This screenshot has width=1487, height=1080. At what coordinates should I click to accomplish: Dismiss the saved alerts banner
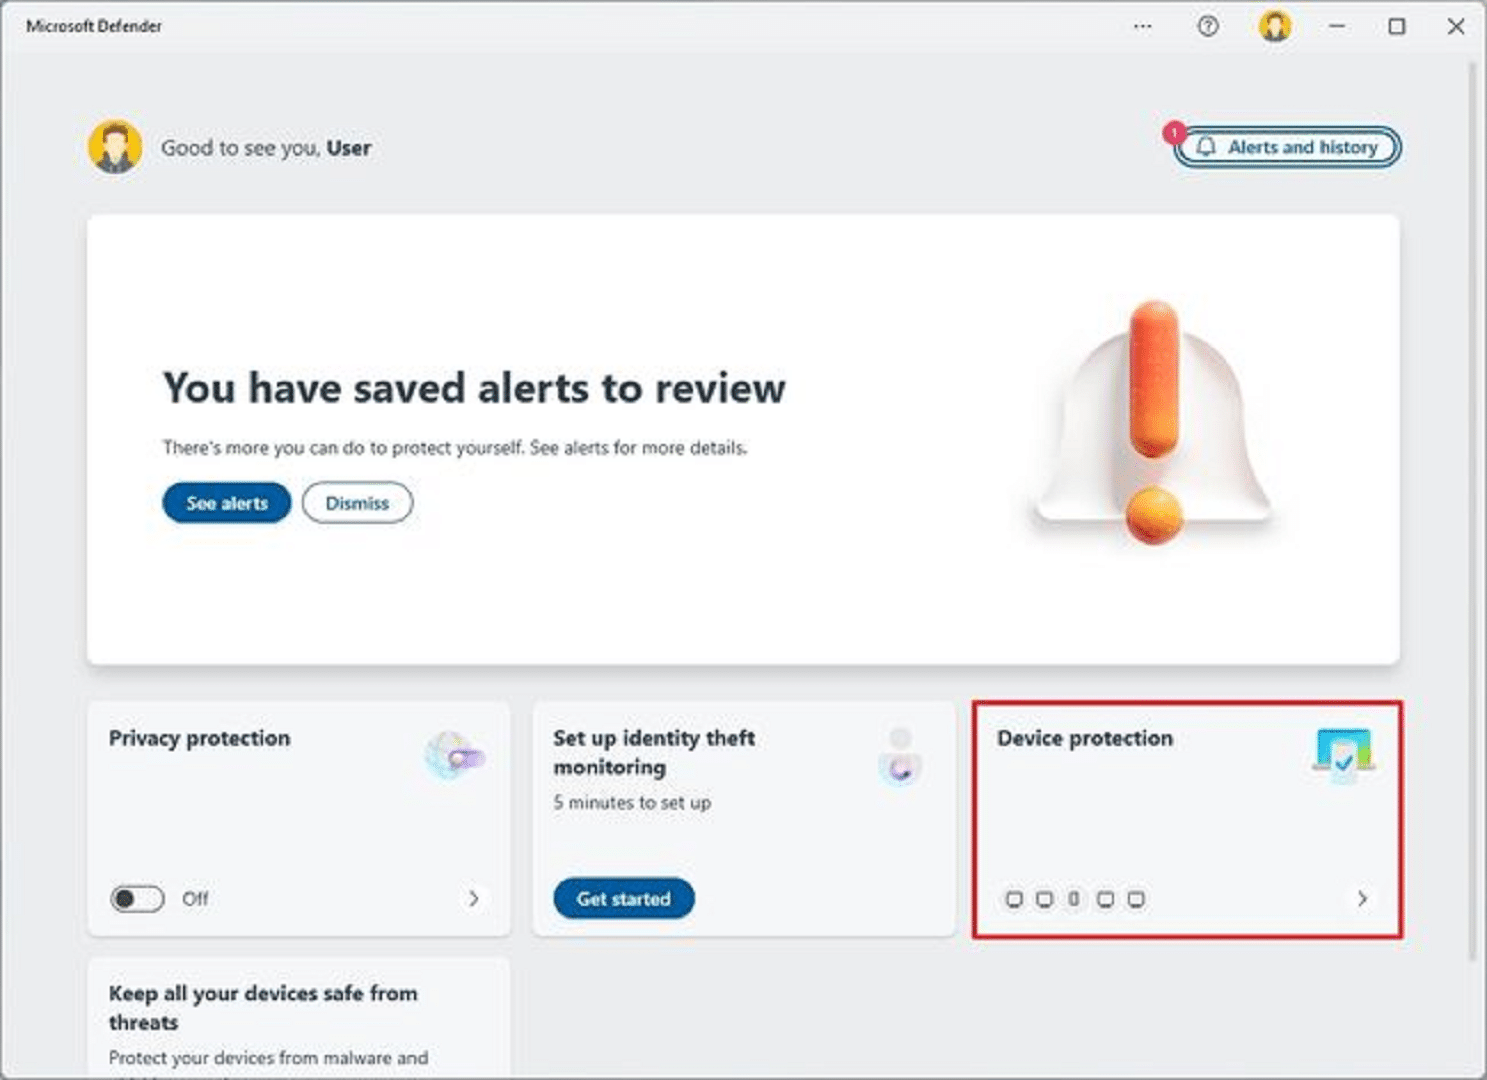[357, 503]
